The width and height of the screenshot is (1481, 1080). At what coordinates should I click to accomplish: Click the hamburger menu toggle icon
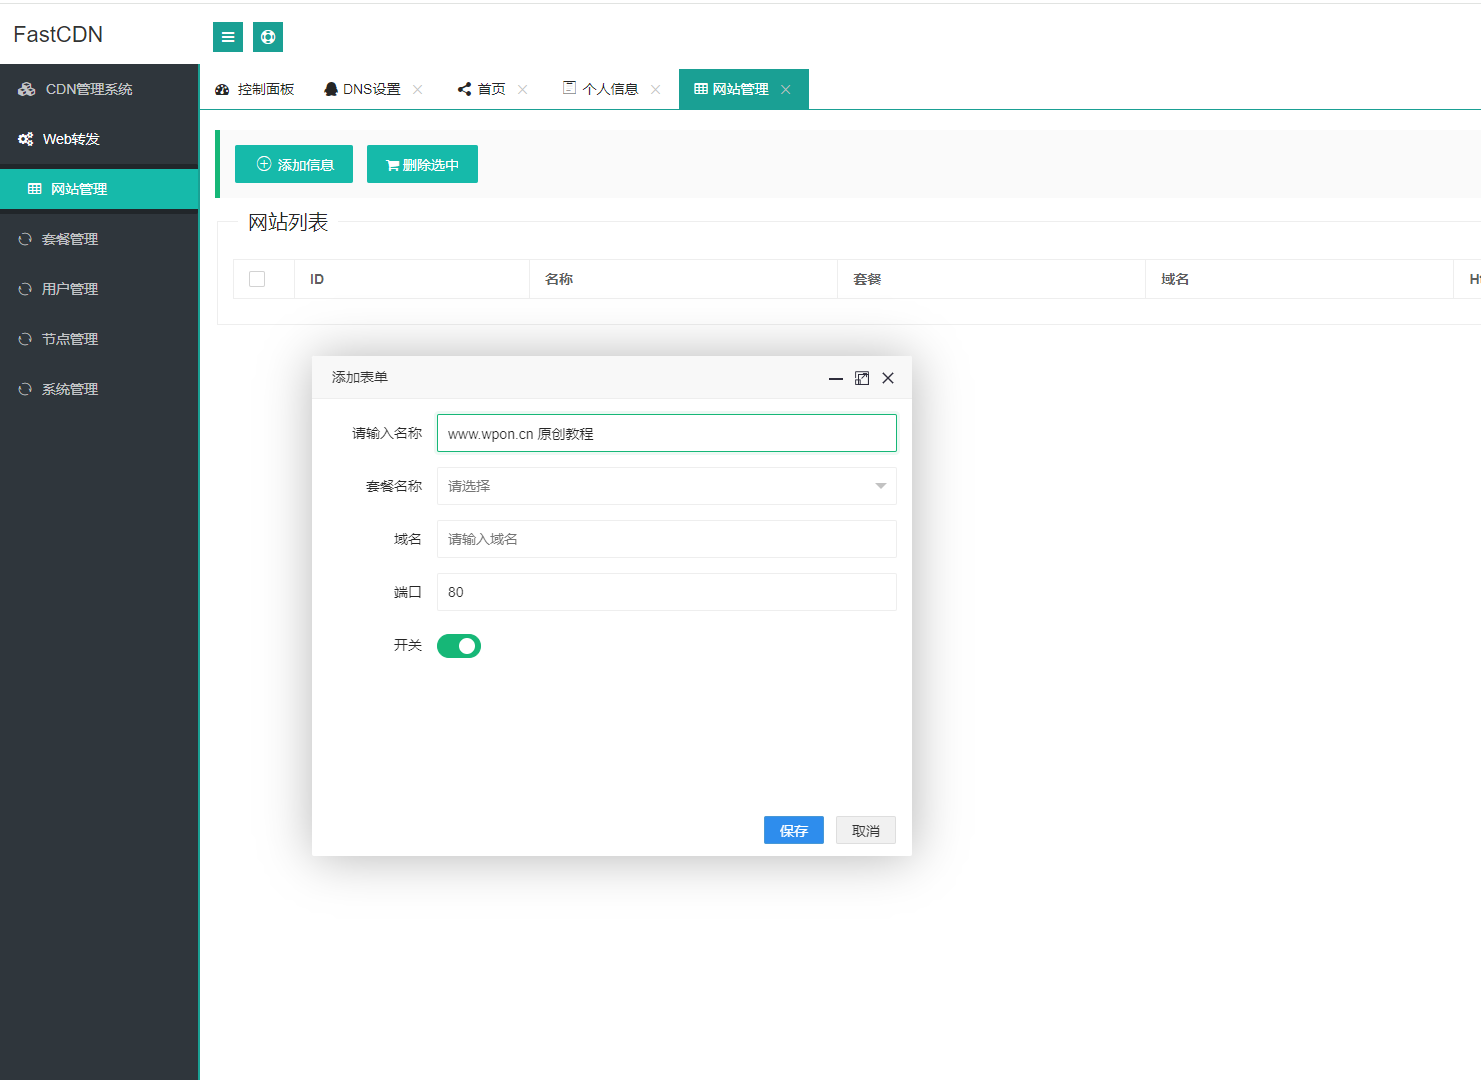pos(228,37)
